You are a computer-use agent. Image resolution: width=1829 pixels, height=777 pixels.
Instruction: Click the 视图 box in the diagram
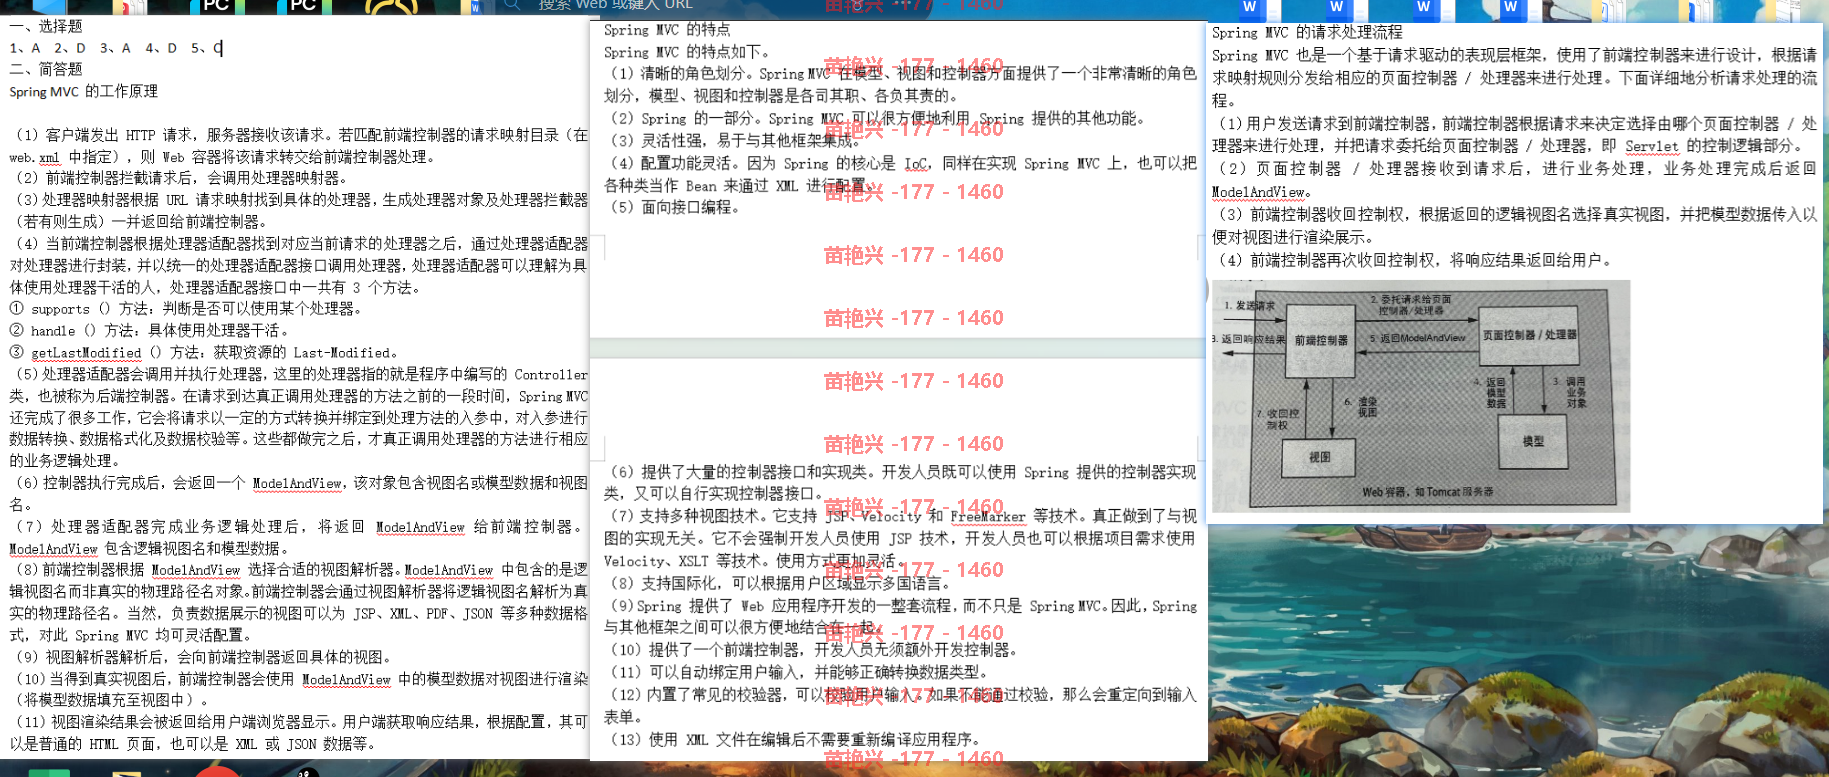(1320, 457)
